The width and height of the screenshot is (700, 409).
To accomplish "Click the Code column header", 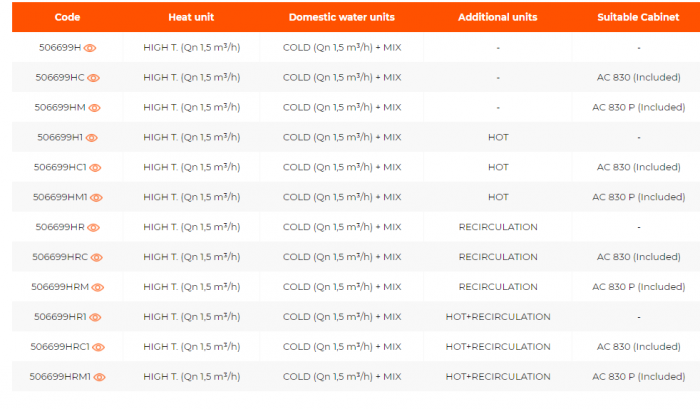I will pos(67,18).
